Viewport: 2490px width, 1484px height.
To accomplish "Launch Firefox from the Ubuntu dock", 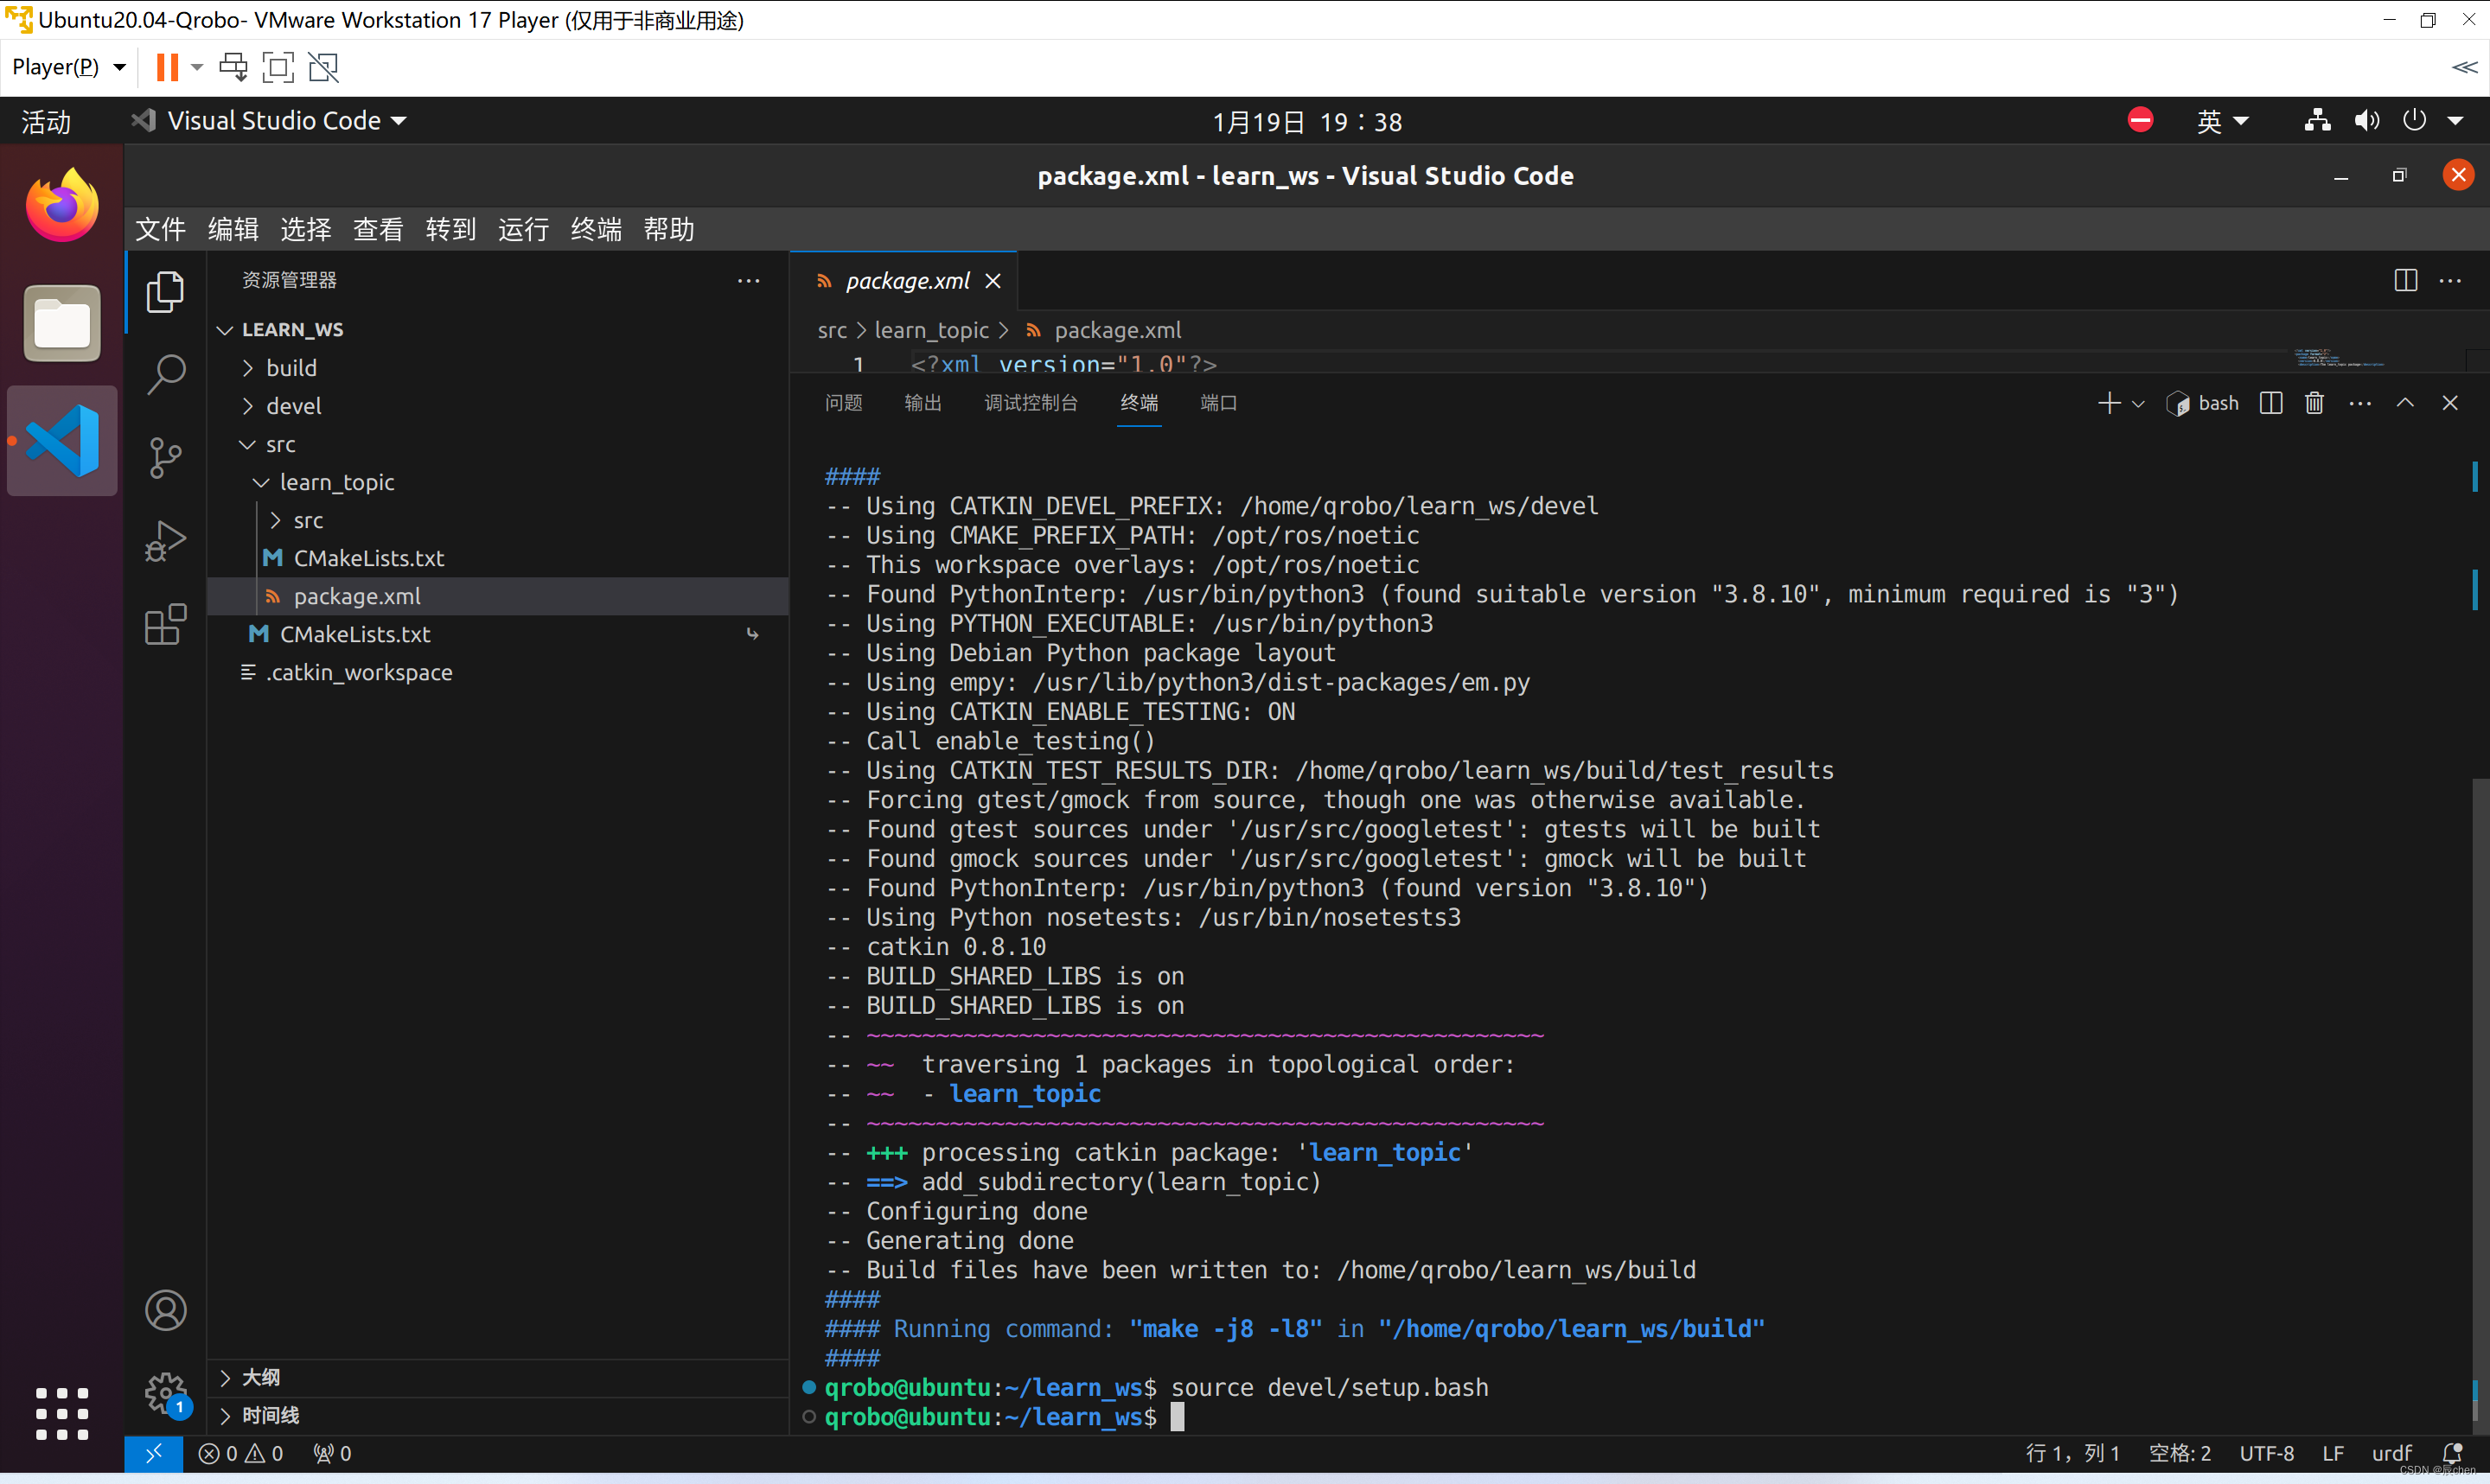I will pyautogui.click(x=62, y=205).
